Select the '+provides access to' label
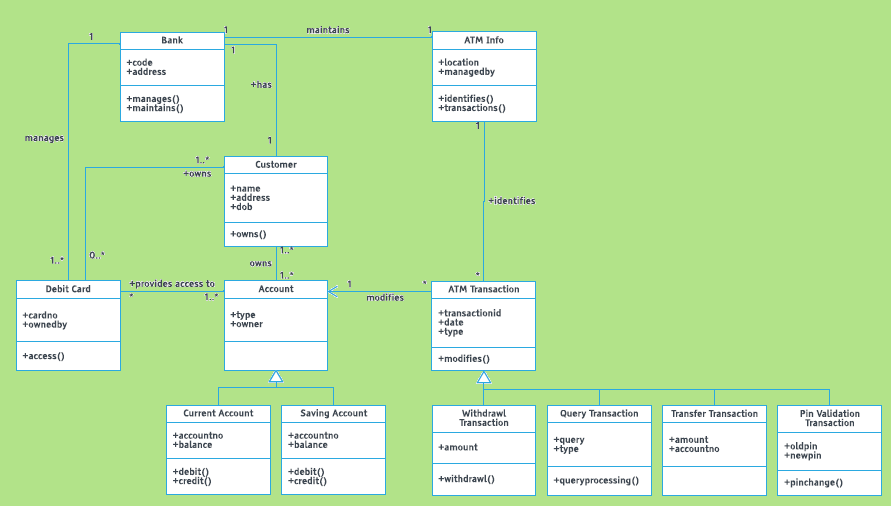 pyautogui.click(x=172, y=284)
